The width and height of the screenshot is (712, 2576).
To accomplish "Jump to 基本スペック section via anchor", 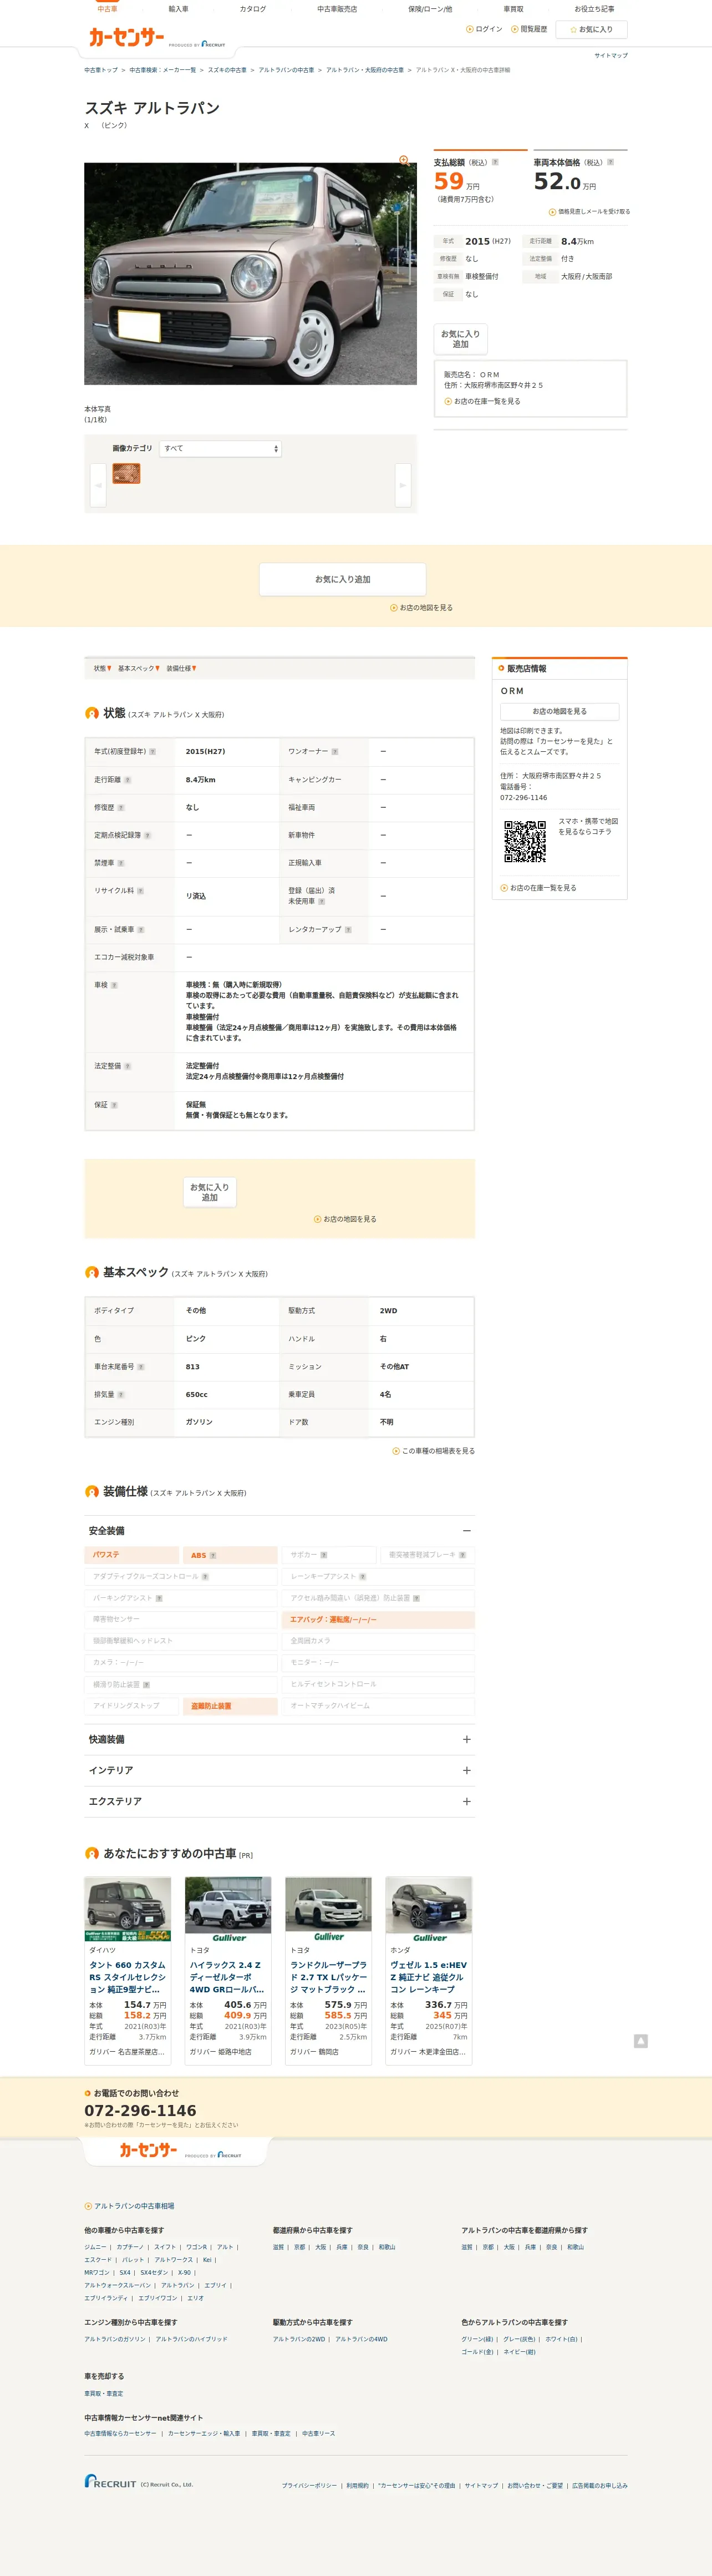I will [139, 668].
